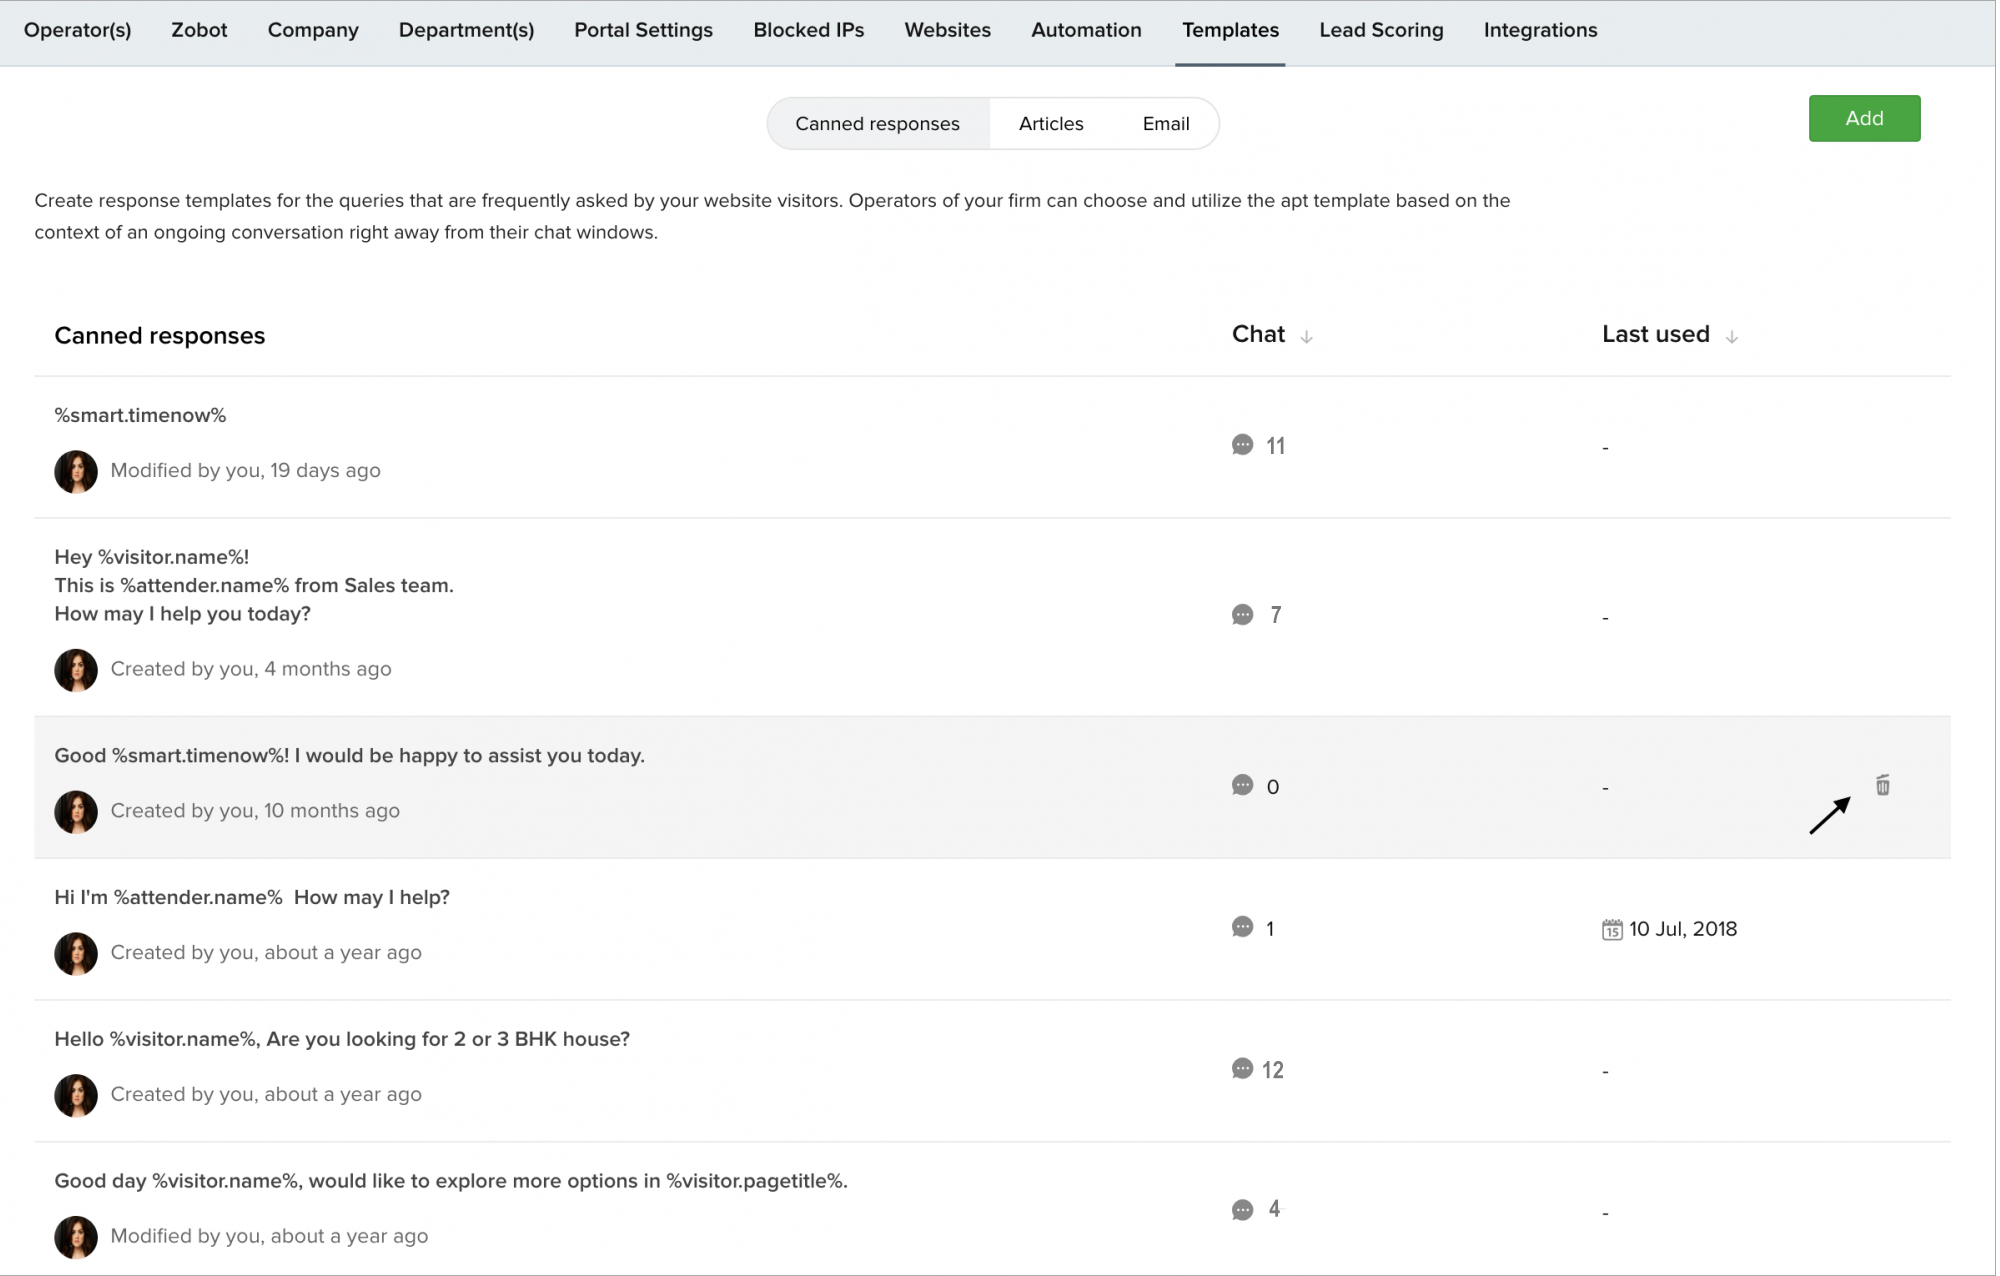Click avatar beside 'Created by you, 4 months ago'
Image resolution: width=2000 pixels, height=1276 pixels.
tap(76, 670)
